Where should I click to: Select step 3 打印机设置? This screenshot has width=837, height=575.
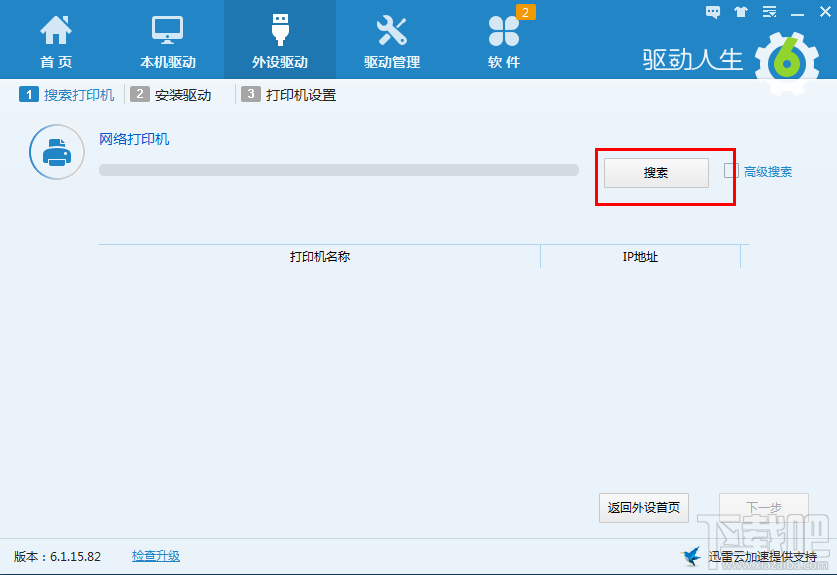click(289, 95)
